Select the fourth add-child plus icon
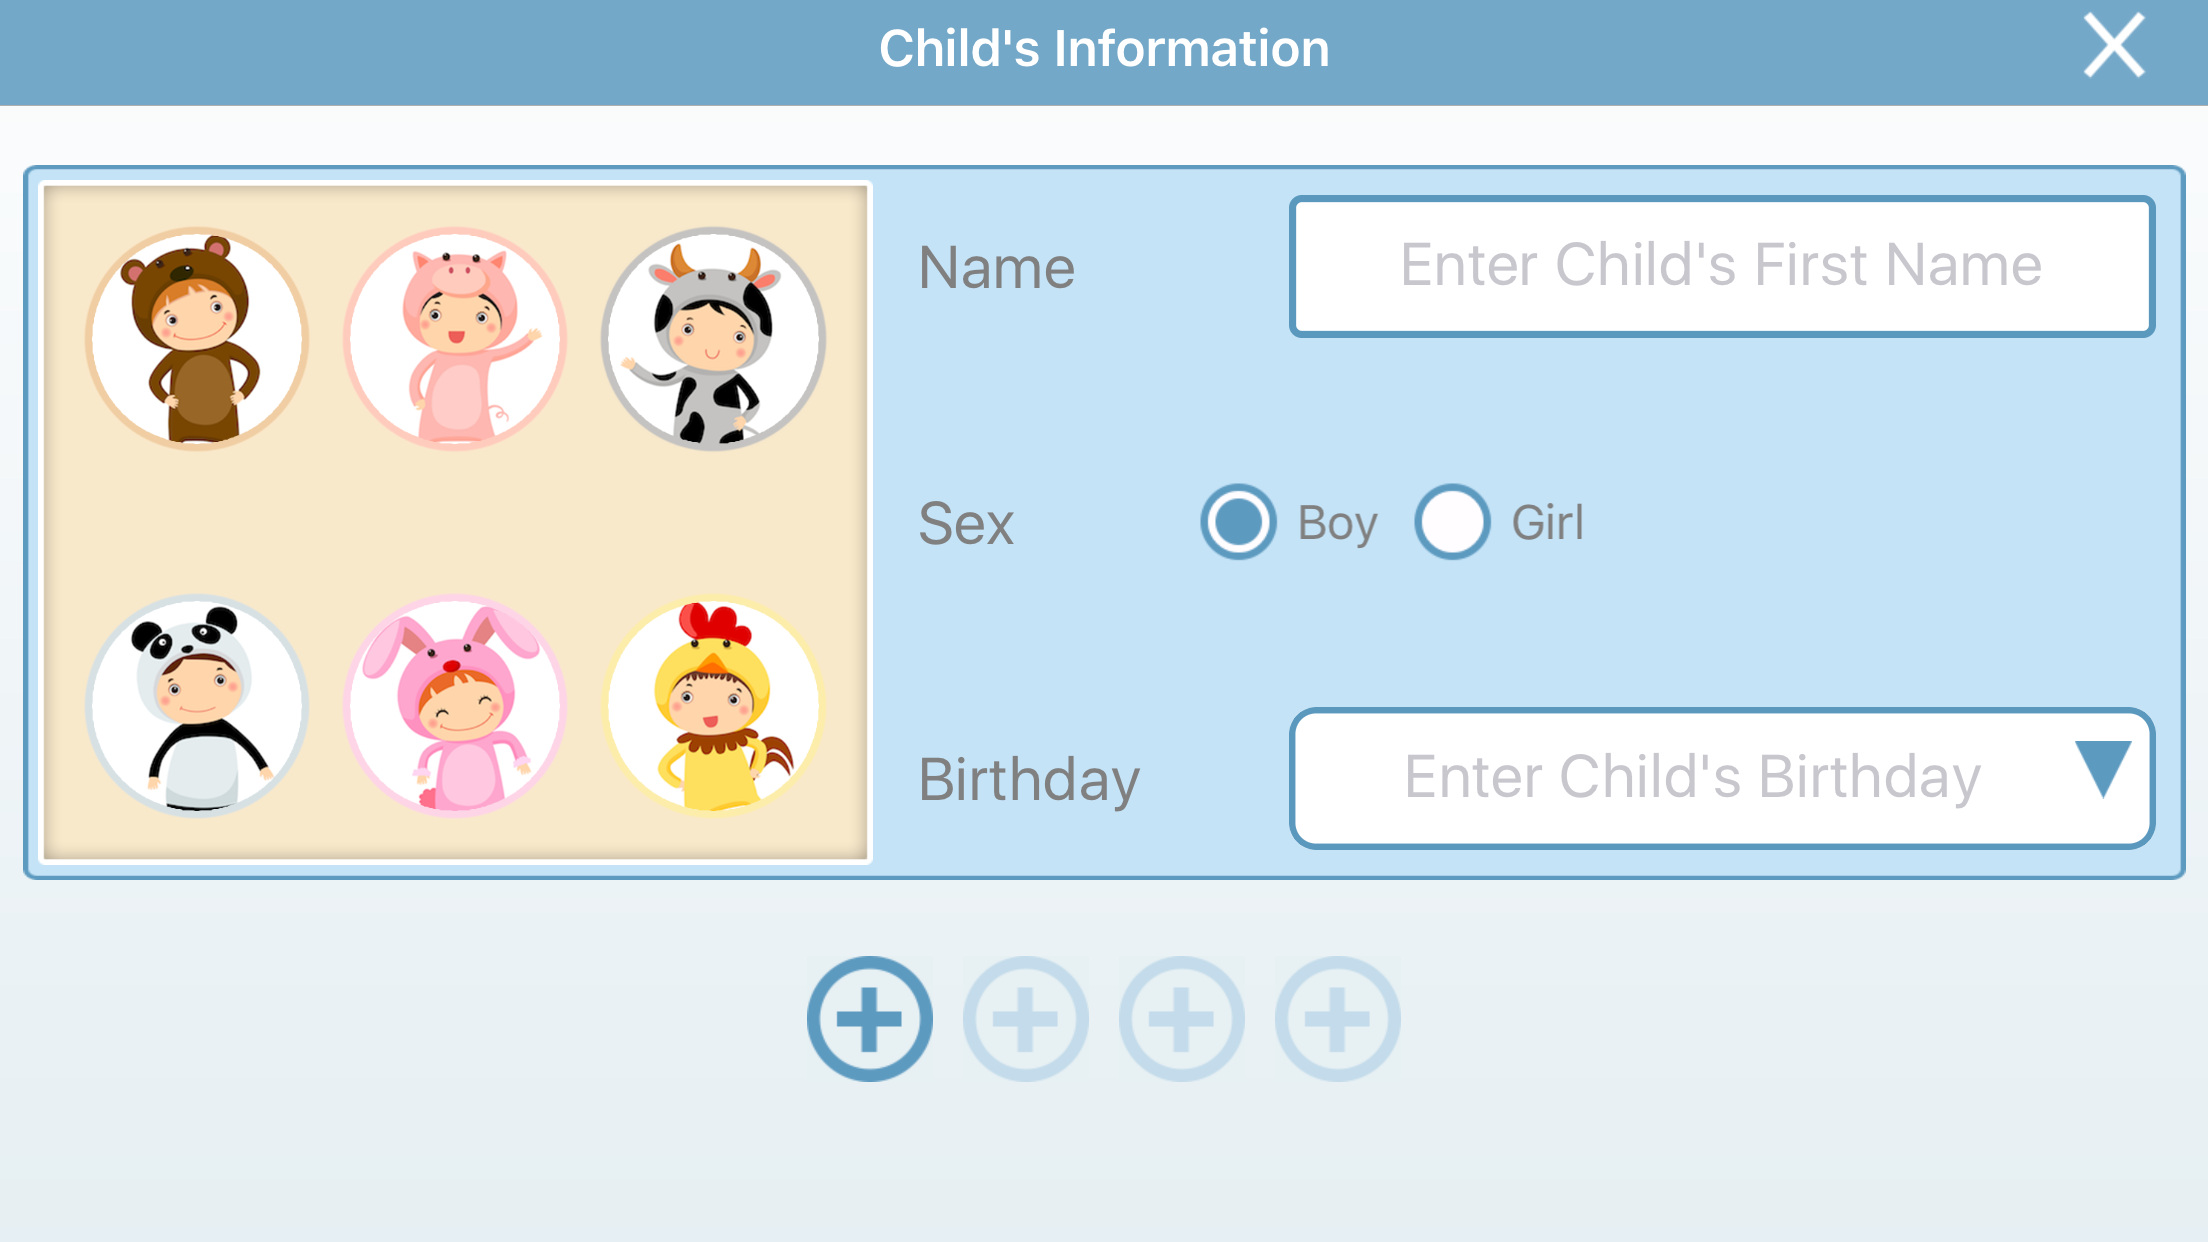The height and width of the screenshot is (1242, 2208). [1338, 1019]
